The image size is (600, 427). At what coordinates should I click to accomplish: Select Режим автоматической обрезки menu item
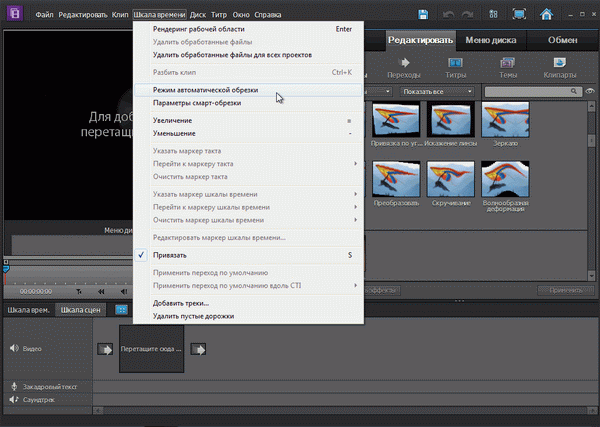pyautogui.click(x=205, y=90)
